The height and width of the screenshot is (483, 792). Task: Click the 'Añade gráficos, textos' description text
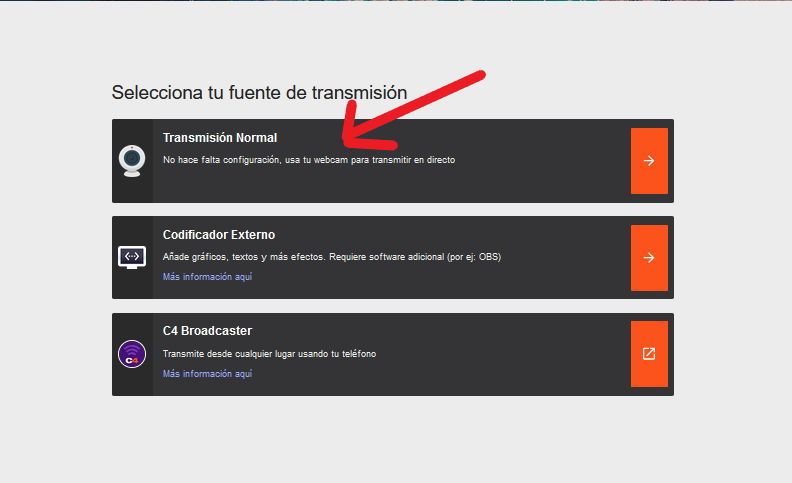(331, 257)
